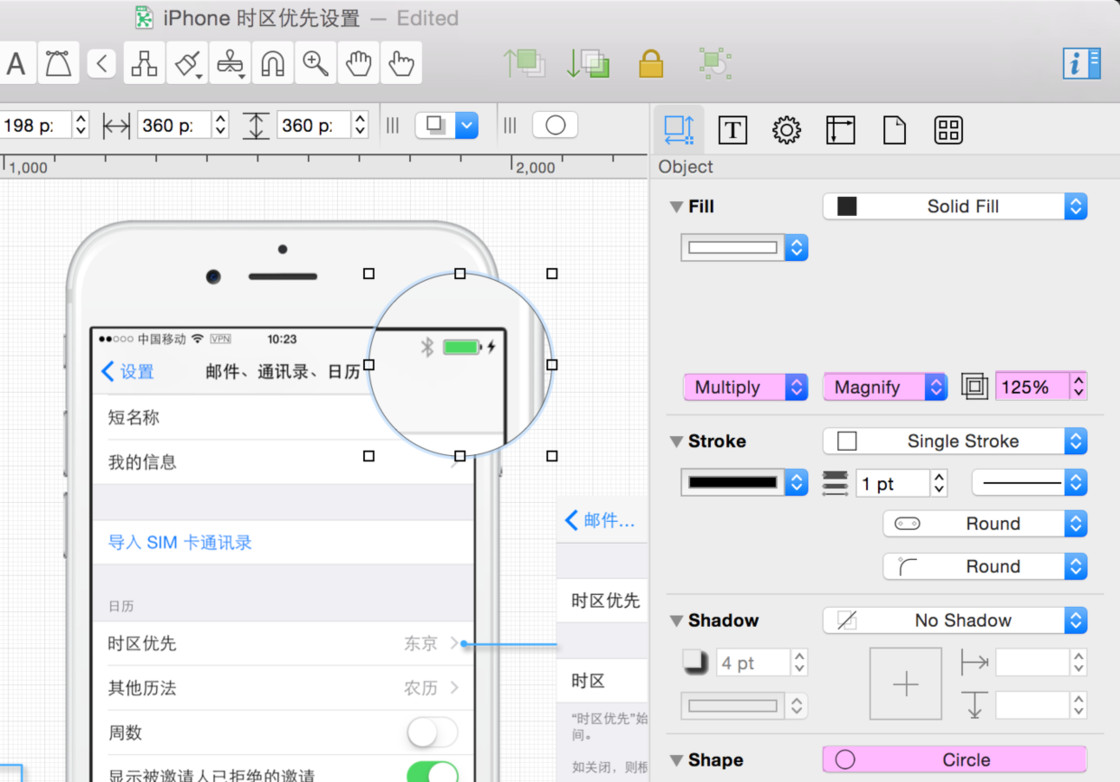Click the Lock icon in toolbar
Image resolution: width=1120 pixels, height=782 pixels.
pos(651,64)
